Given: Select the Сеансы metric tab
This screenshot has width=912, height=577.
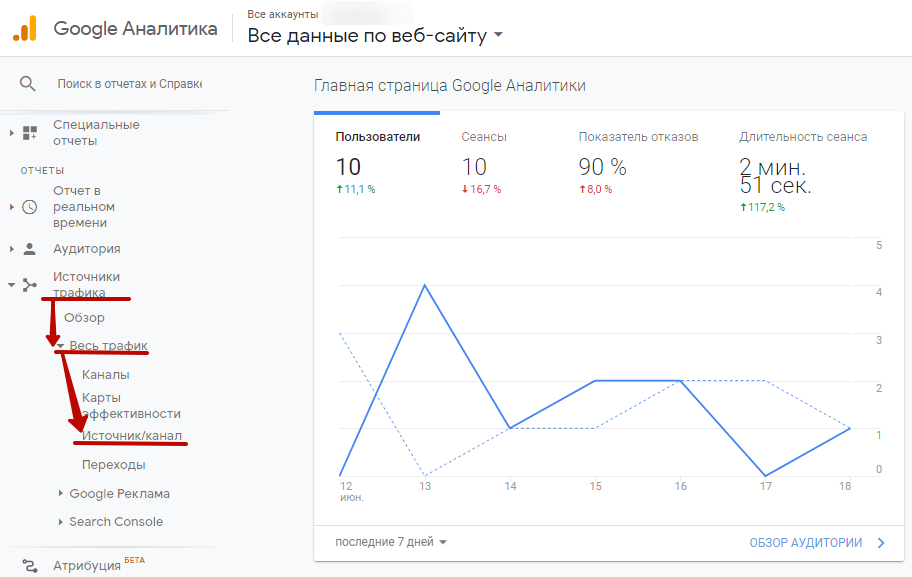Looking at the screenshot, I should point(484,162).
